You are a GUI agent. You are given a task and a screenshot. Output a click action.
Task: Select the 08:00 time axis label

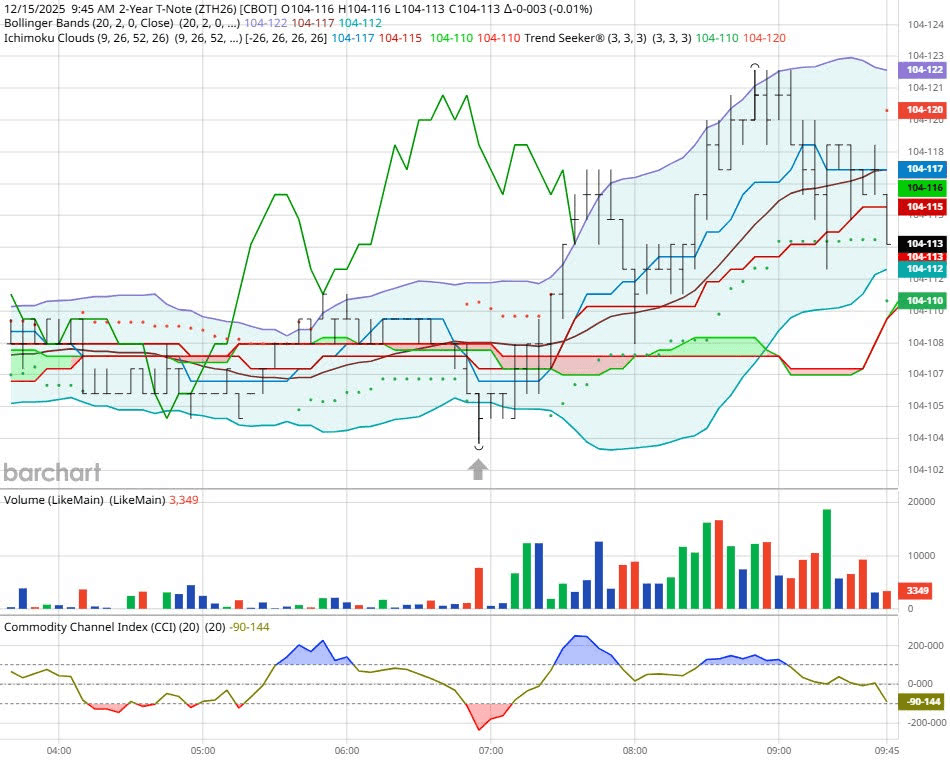point(634,750)
